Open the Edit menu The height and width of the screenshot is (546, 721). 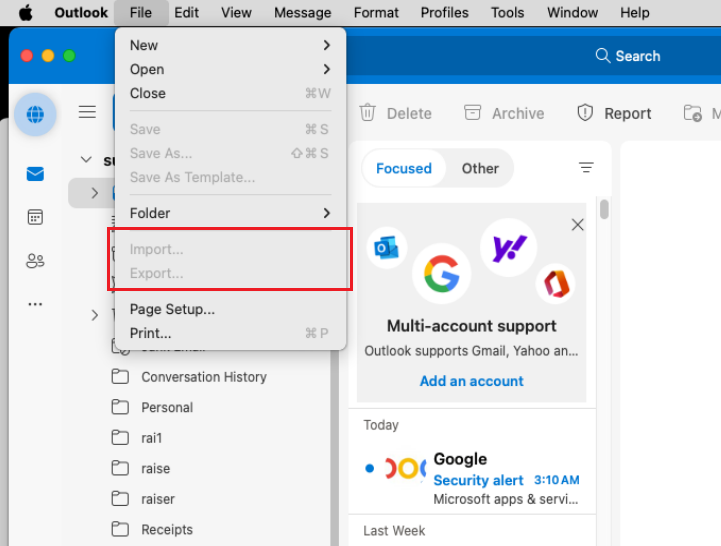click(x=186, y=12)
